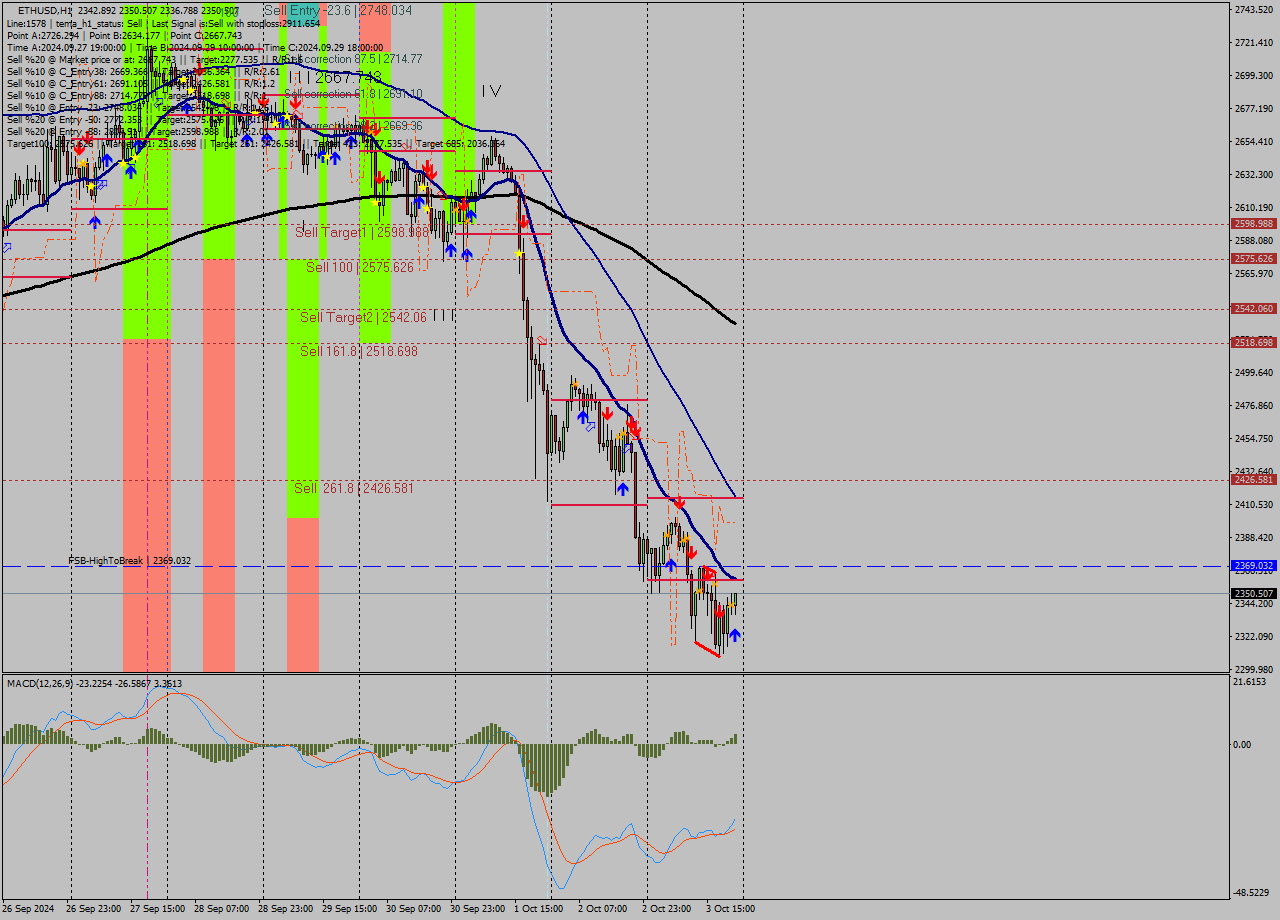Click the Sell 100 | 2575.626 label

click(x=360, y=267)
